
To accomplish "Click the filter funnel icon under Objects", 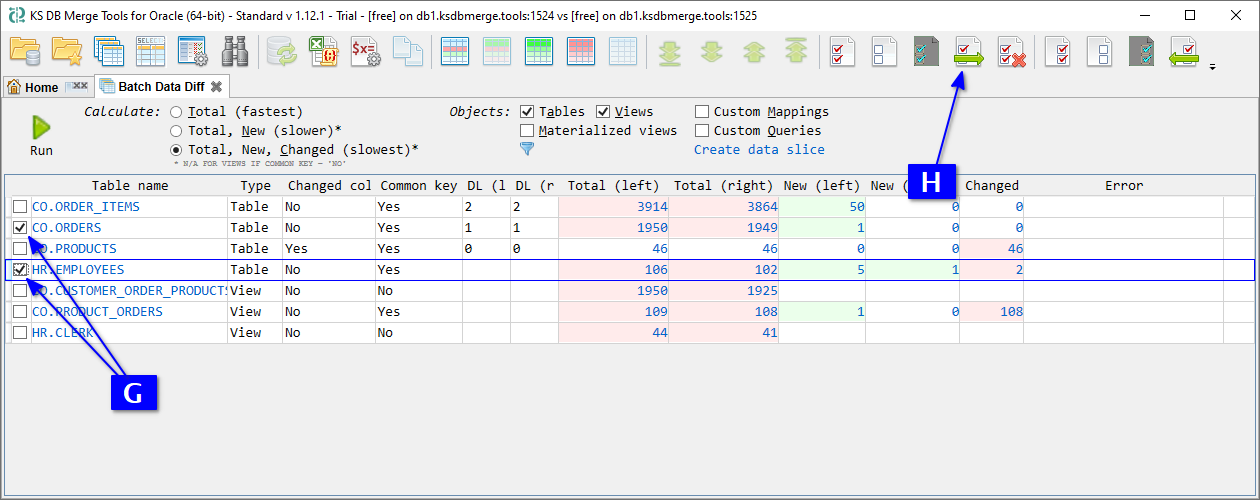I will point(527,149).
